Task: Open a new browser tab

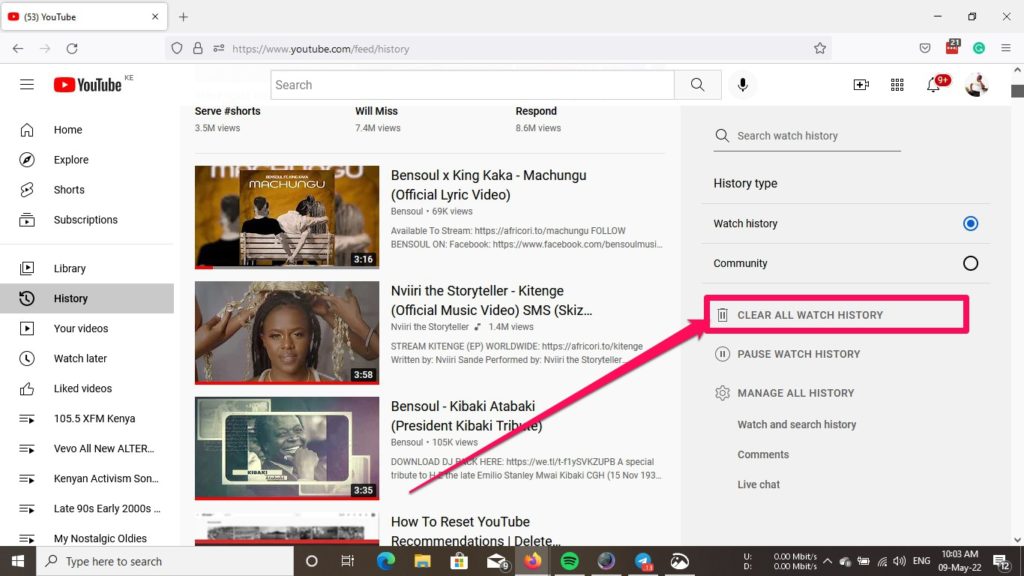Action: click(184, 17)
